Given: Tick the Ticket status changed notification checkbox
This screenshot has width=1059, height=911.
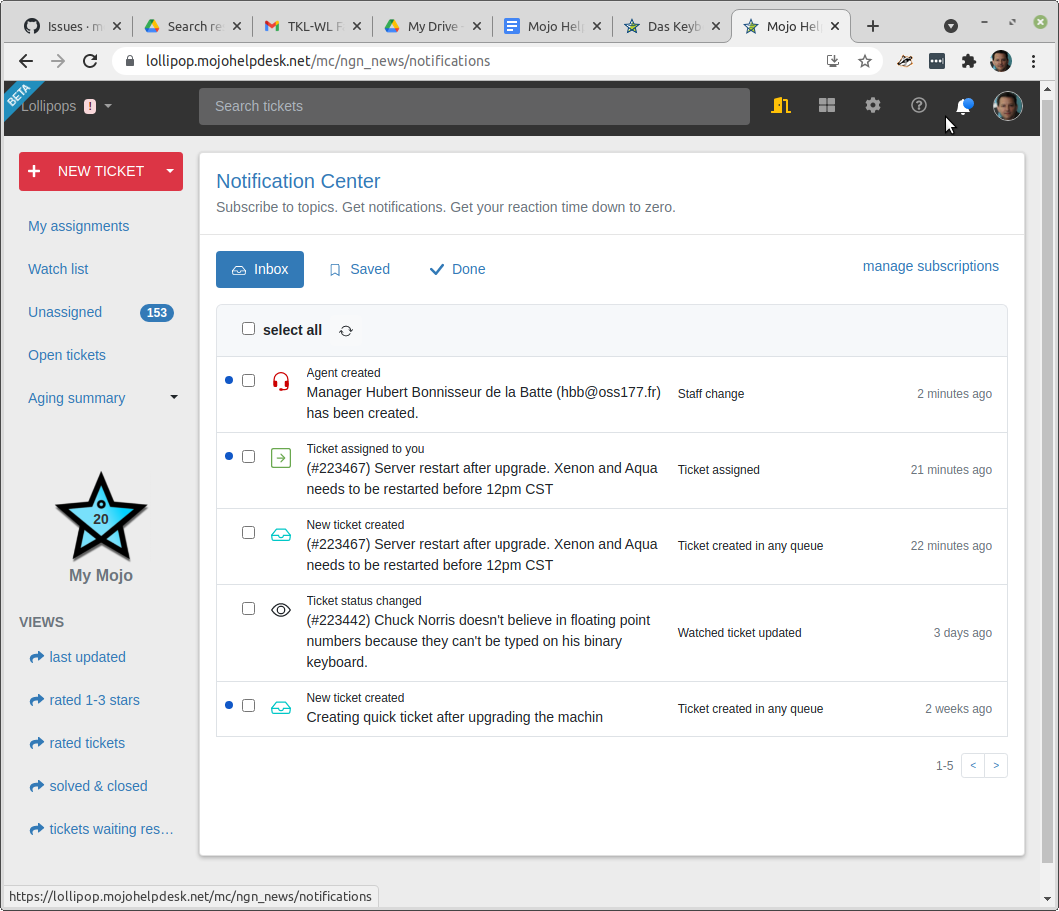Looking at the screenshot, I should (x=249, y=609).
